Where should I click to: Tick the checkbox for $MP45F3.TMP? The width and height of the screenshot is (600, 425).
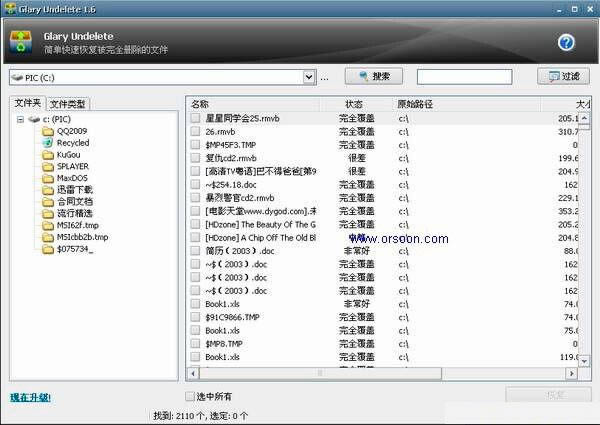196,145
